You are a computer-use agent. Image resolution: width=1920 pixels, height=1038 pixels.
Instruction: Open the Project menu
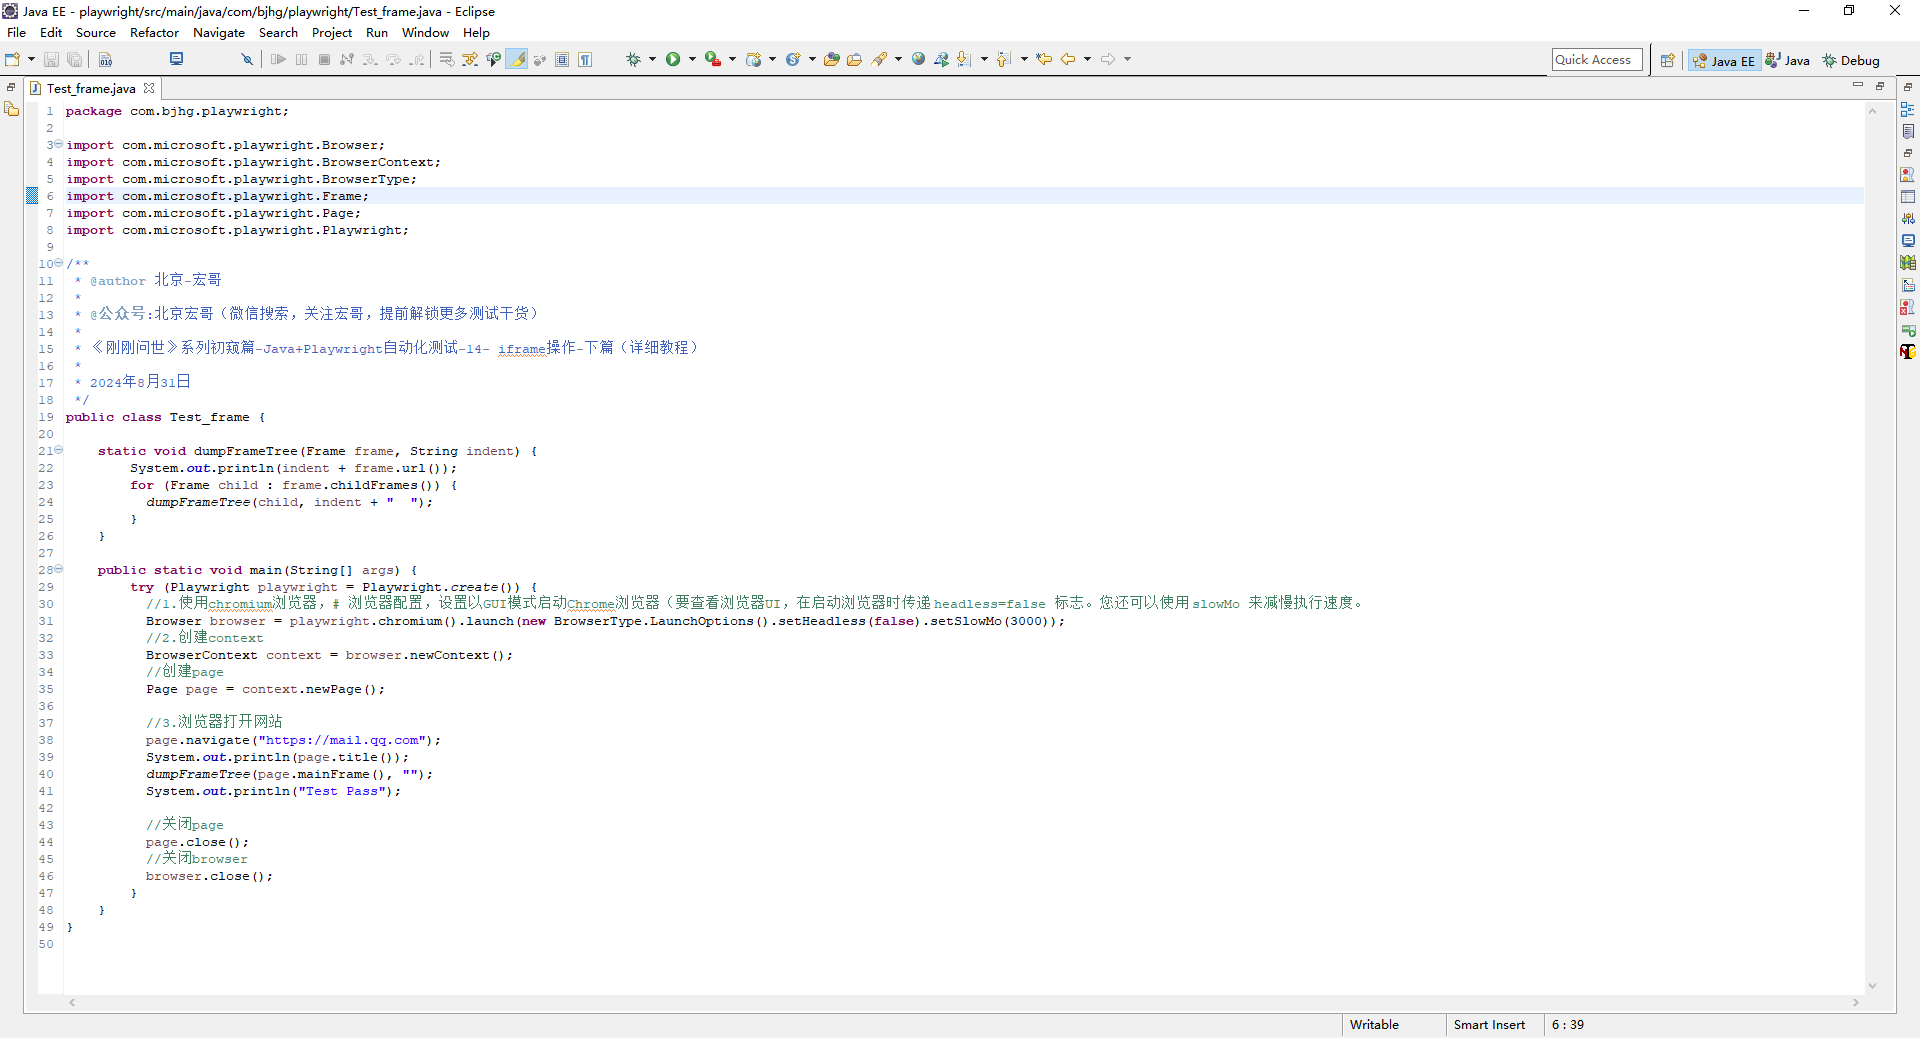click(x=332, y=33)
